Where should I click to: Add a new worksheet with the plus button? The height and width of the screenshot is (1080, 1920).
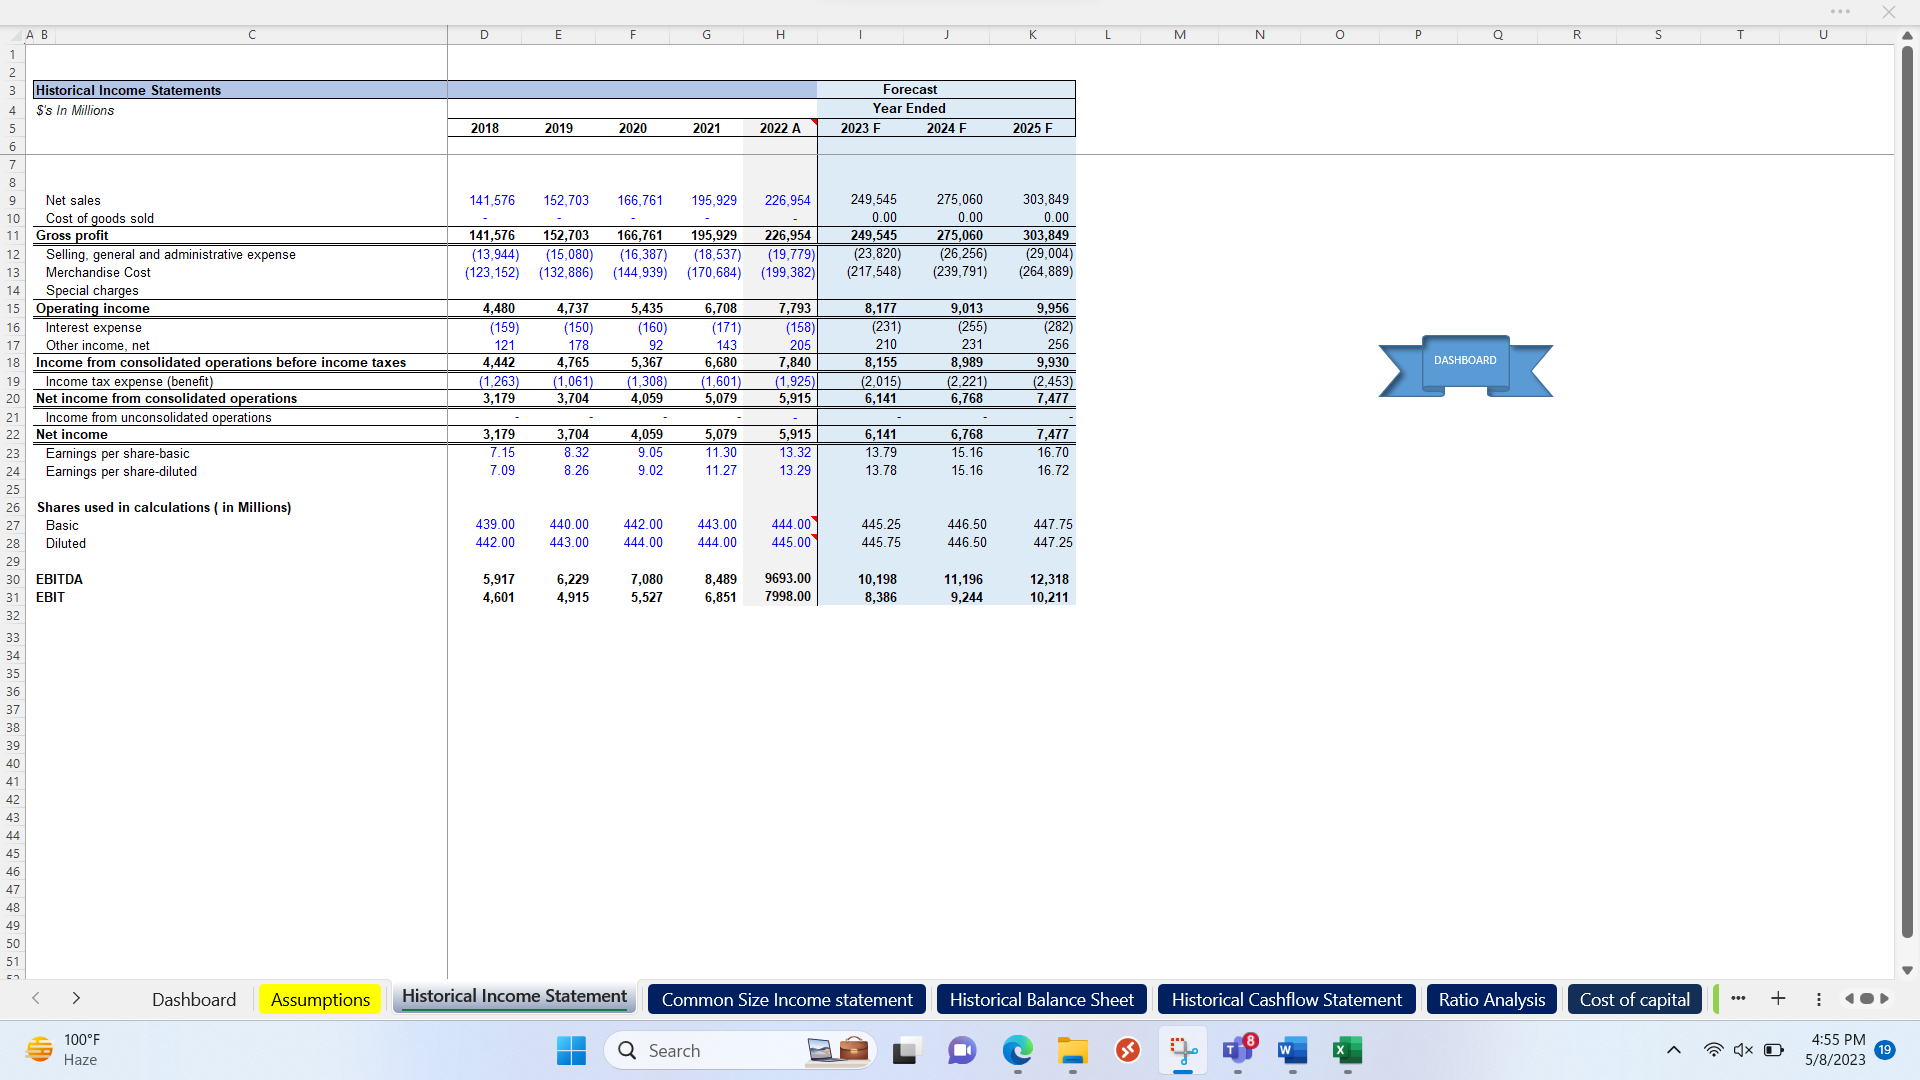[x=1779, y=999]
